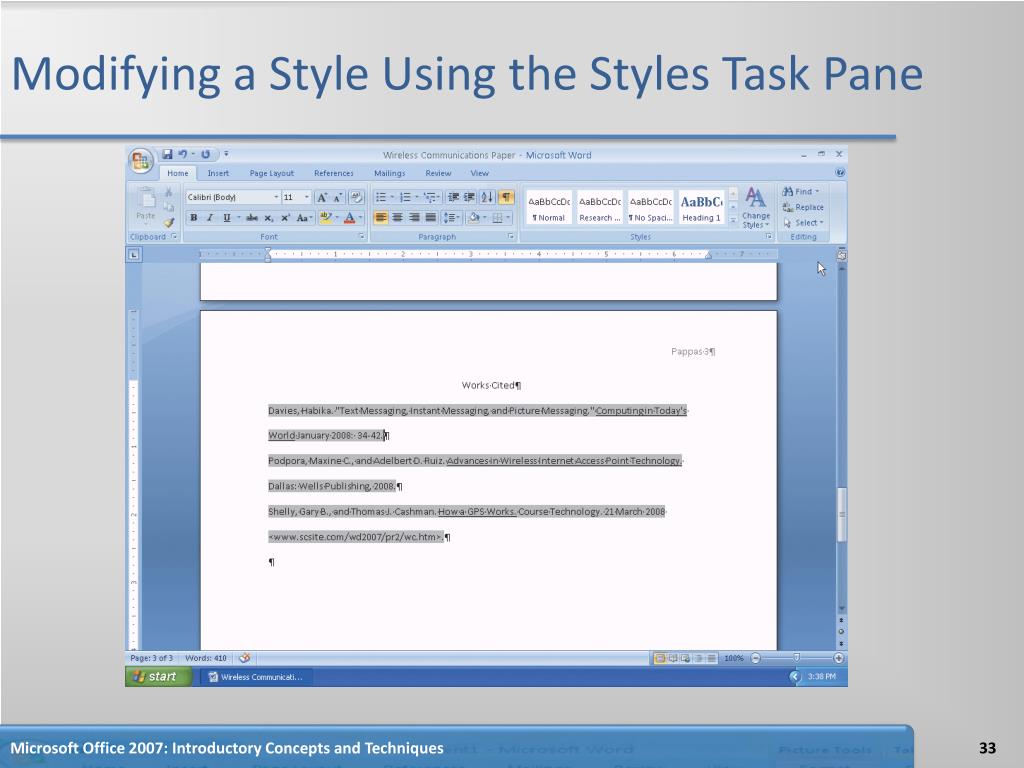Apply superscript formatting
1024x768 pixels.
(x=285, y=218)
